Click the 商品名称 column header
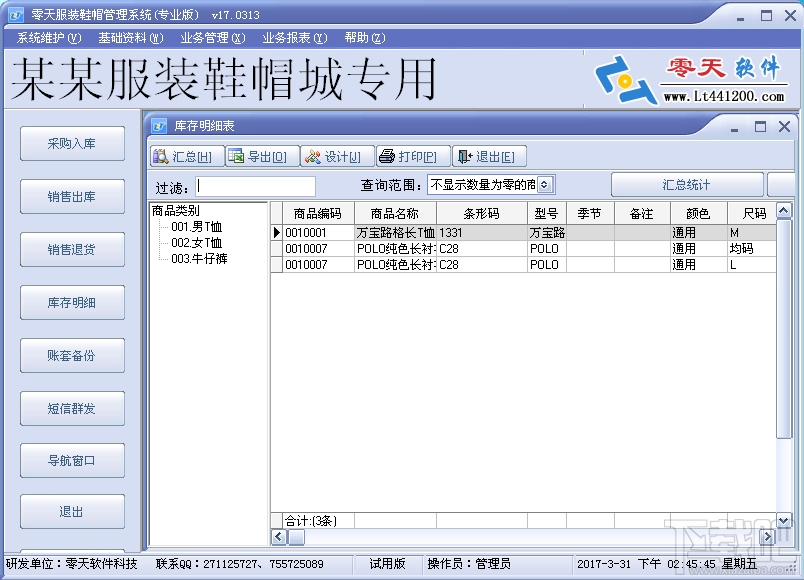The width and height of the screenshot is (804, 580). [395, 213]
